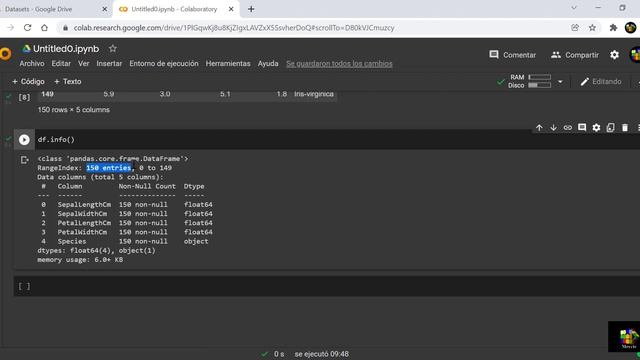Image resolution: width=640 pixels, height=360 pixels.
Task: Click the highlighted '150 entries' text
Action: click(109, 168)
